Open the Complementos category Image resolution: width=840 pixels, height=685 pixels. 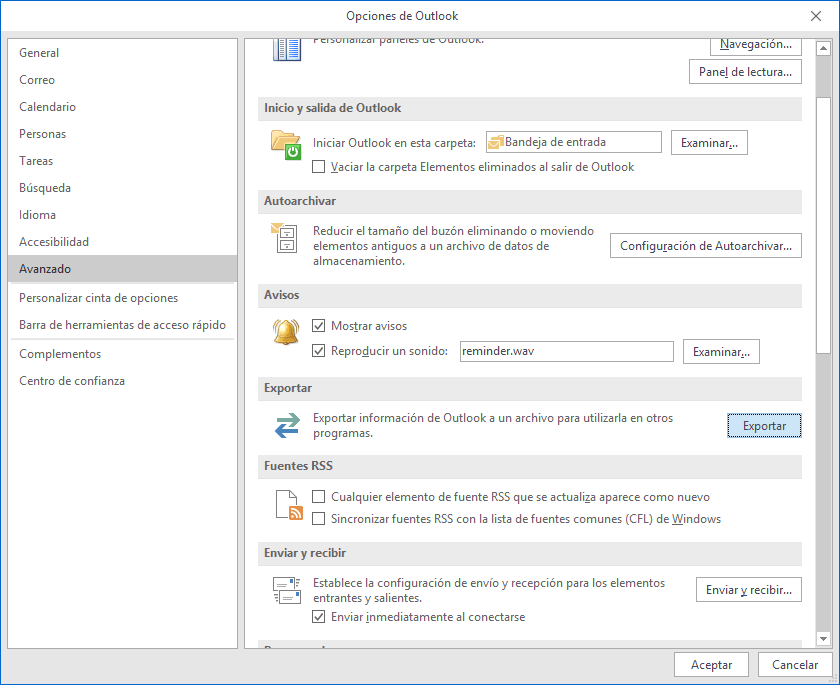click(x=123, y=354)
